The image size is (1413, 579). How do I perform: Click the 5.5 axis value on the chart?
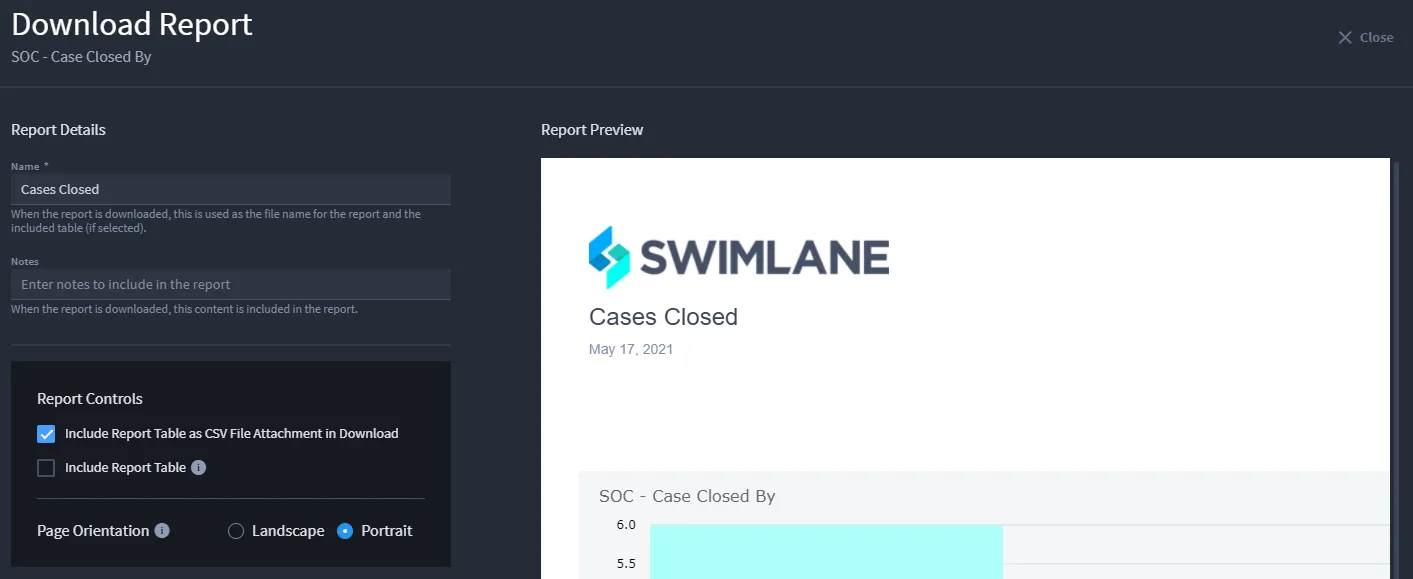coord(626,564)
